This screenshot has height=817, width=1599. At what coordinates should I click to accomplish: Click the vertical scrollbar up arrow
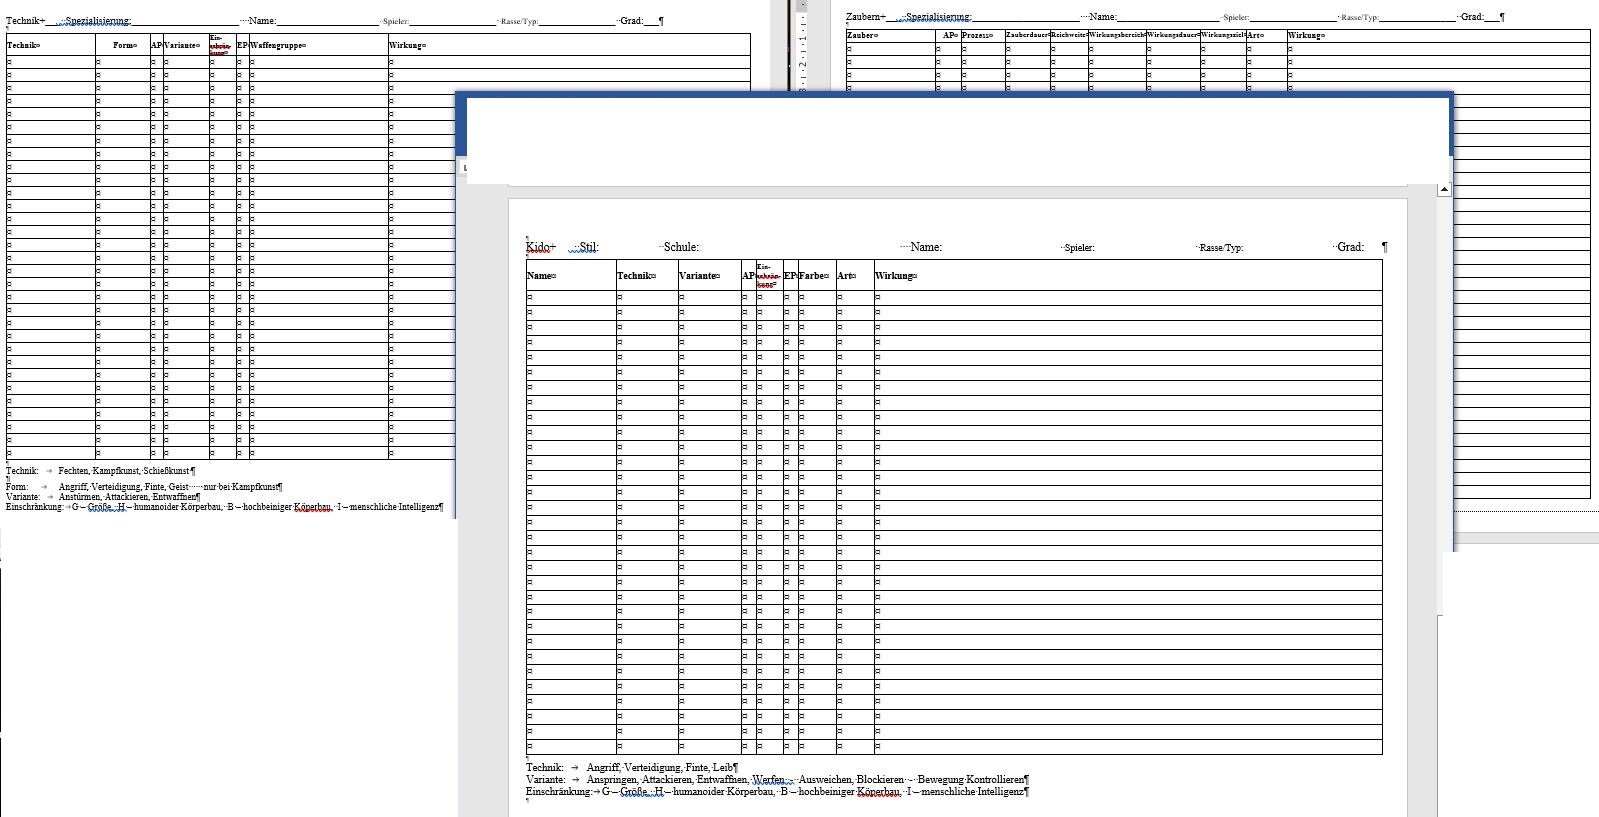click(x=1443, y=190)
